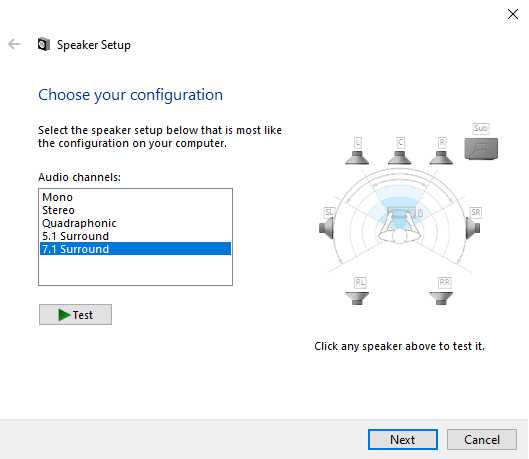Click the Speaker Setup title icon
Screen dimensions: 529x459
coord(44,45)
